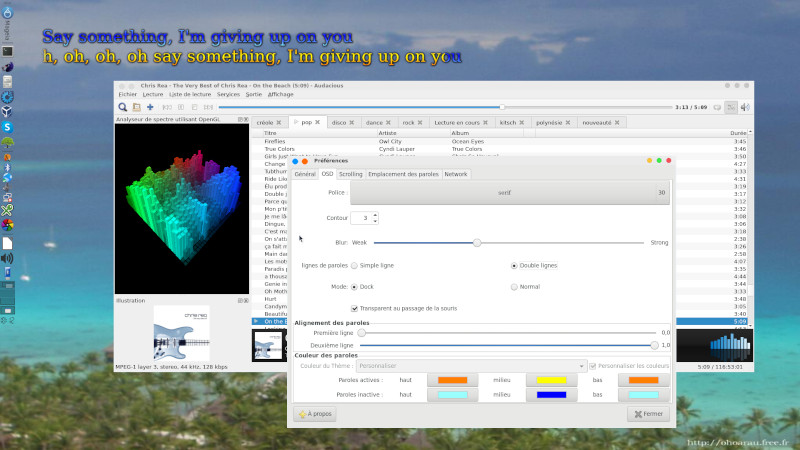Click the open files folder icon

[x=136, y=107]
